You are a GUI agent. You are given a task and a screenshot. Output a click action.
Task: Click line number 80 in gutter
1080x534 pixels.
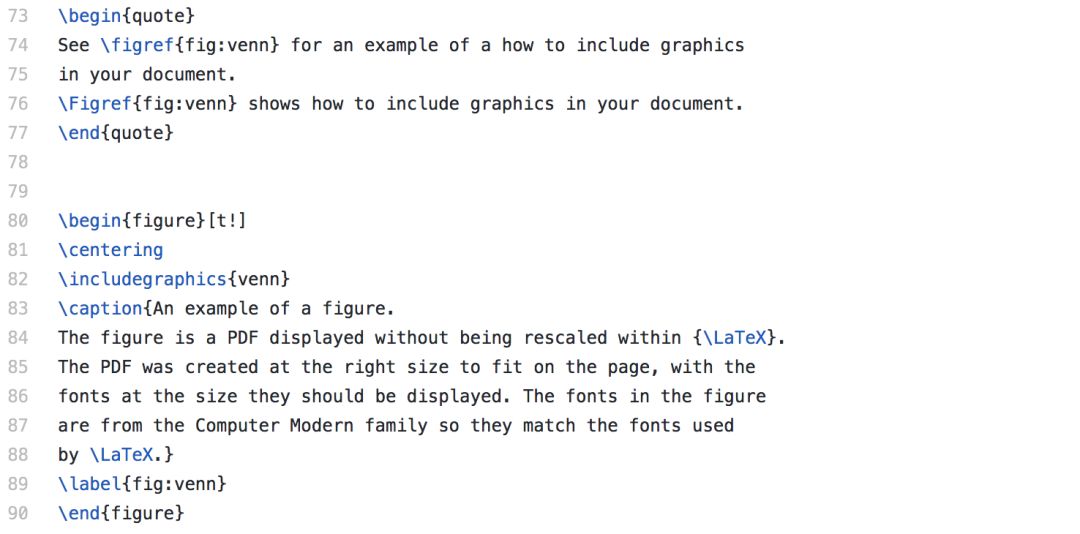tap(19, 221)
